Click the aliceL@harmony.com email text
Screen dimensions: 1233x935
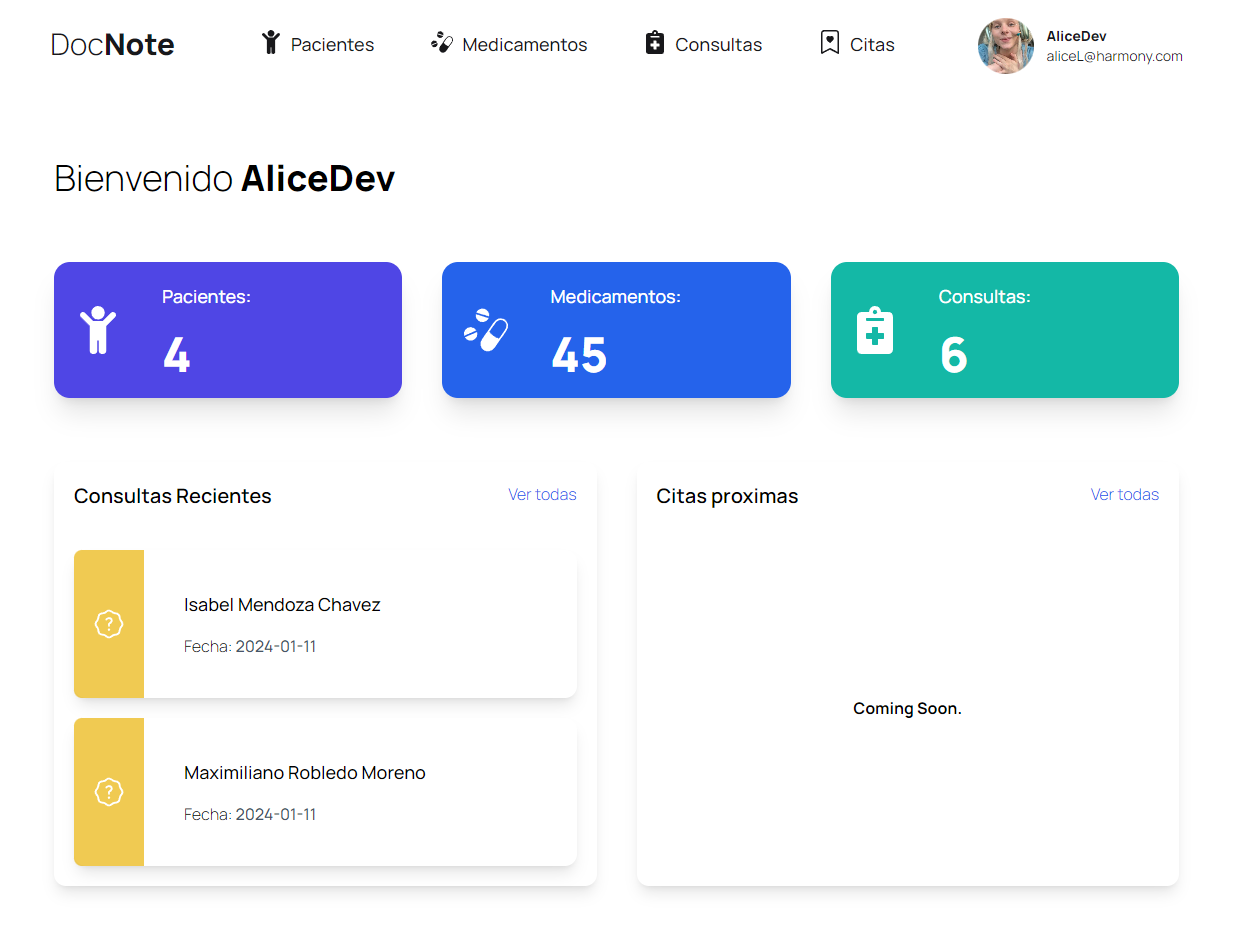(1114, 57)
